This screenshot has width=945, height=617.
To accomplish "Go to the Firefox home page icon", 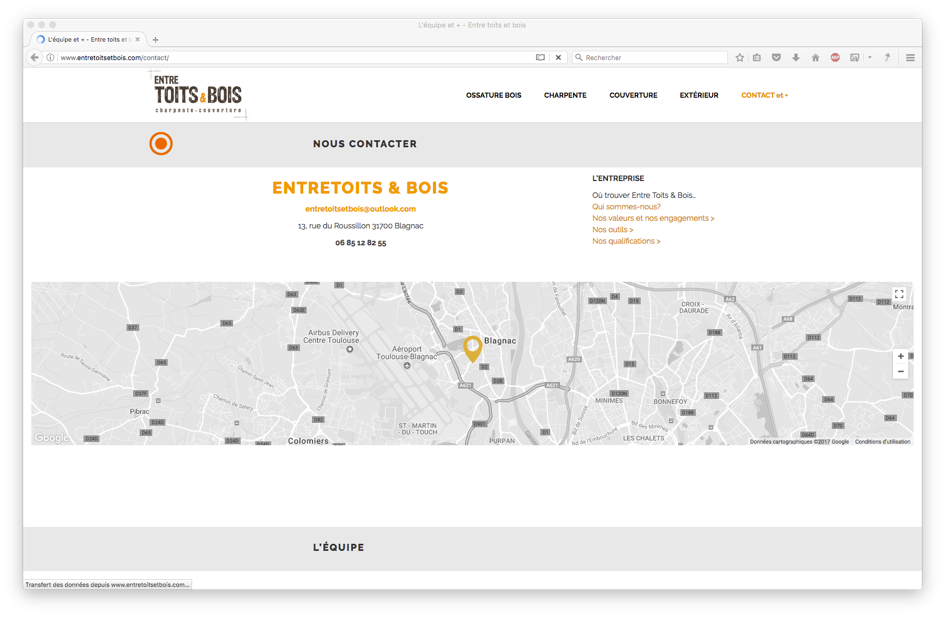I will pos(815,58).
